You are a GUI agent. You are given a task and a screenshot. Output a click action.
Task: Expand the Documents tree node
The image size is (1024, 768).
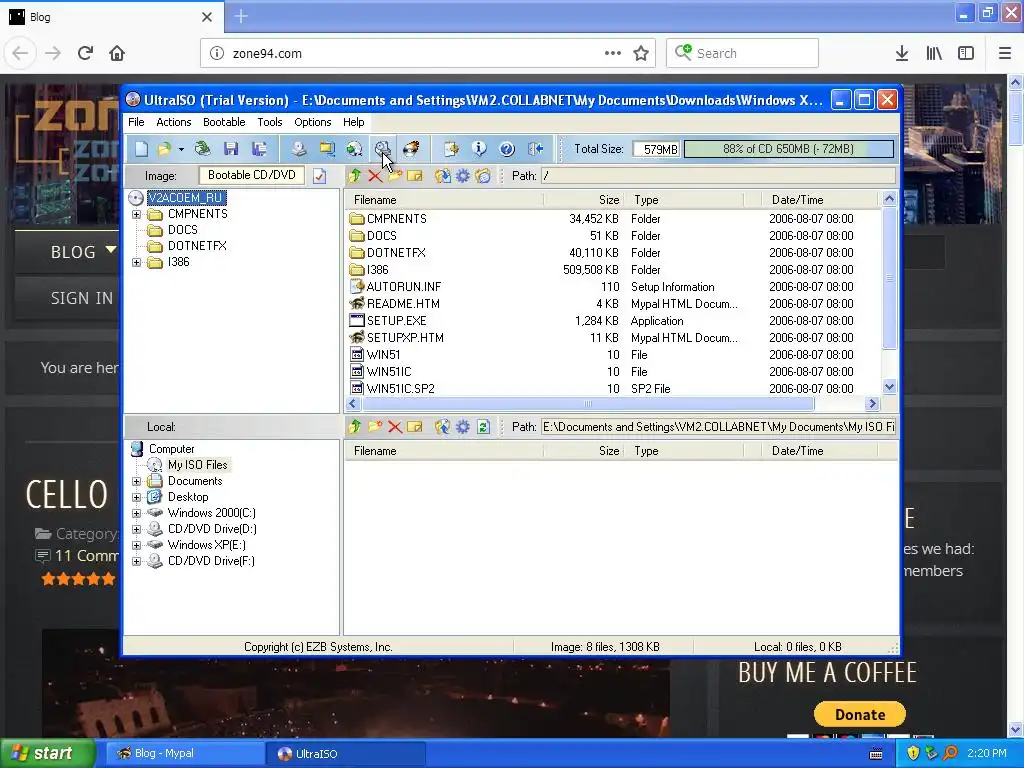[x=136, y=481]
